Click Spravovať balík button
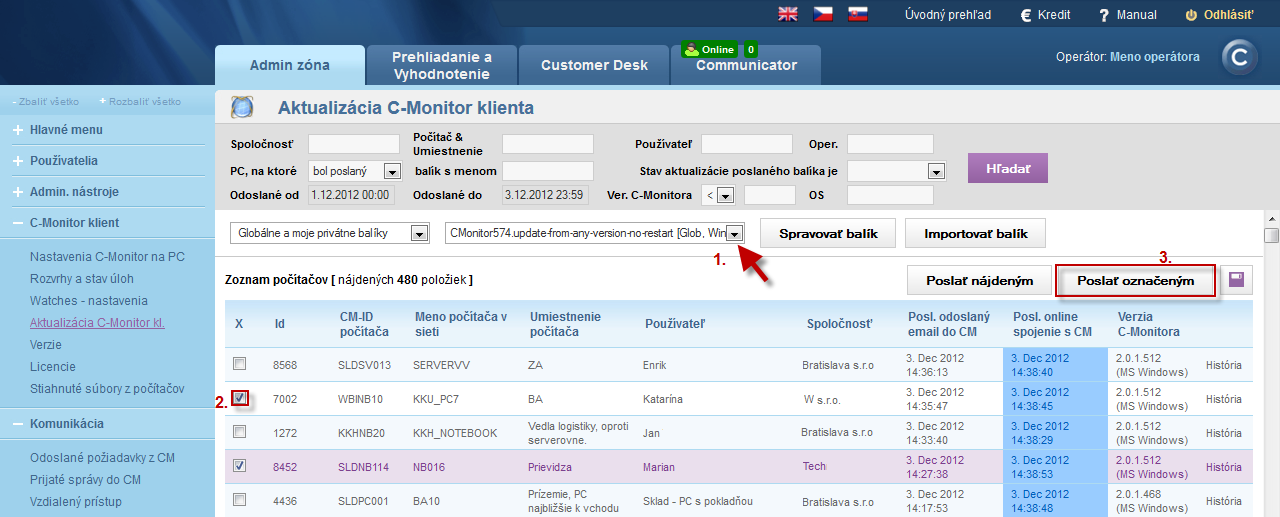1280x517 pixels. coord(826,233)
